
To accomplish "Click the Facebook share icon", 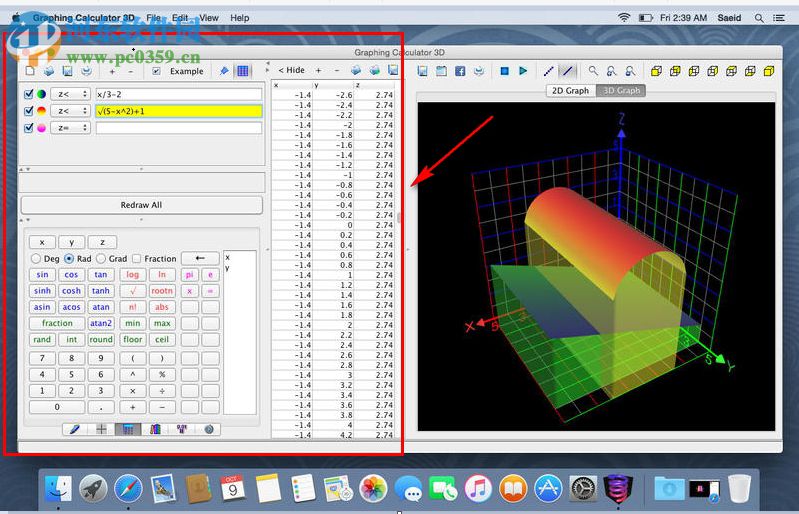I will coord(460,71).
